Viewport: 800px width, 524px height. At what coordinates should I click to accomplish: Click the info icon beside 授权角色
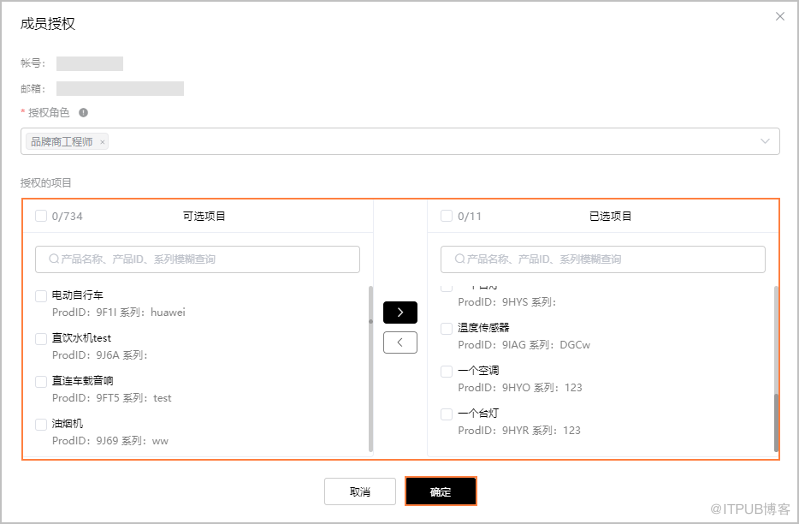pos(83,113)
